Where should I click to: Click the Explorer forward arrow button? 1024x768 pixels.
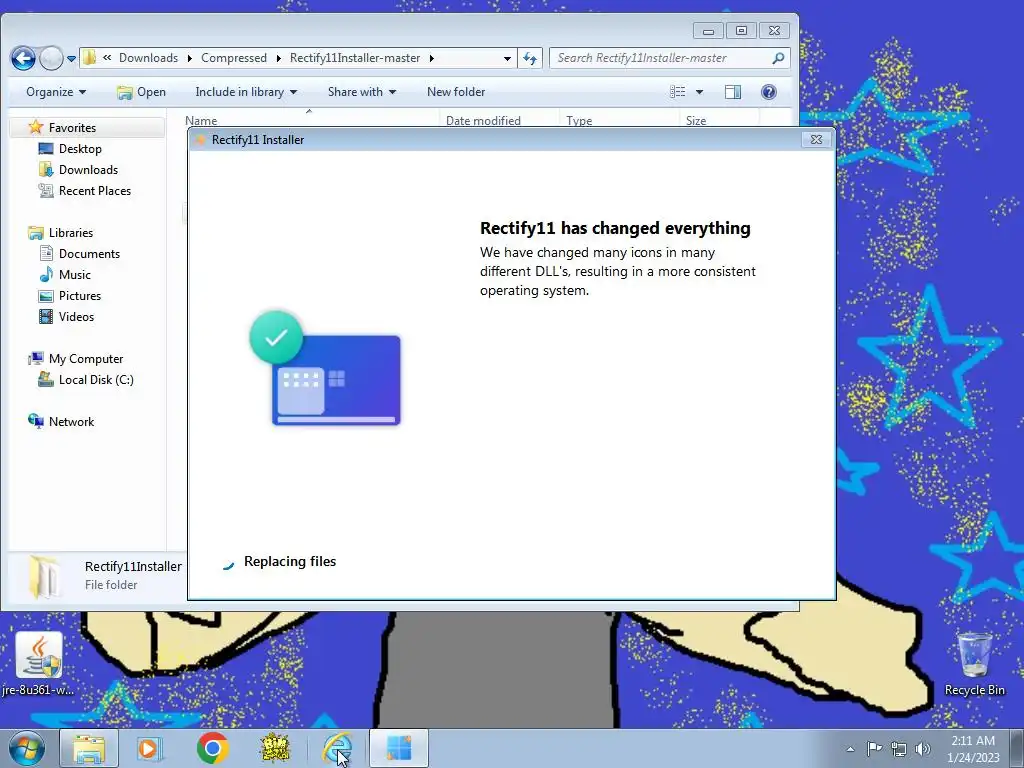pos(51,58)
